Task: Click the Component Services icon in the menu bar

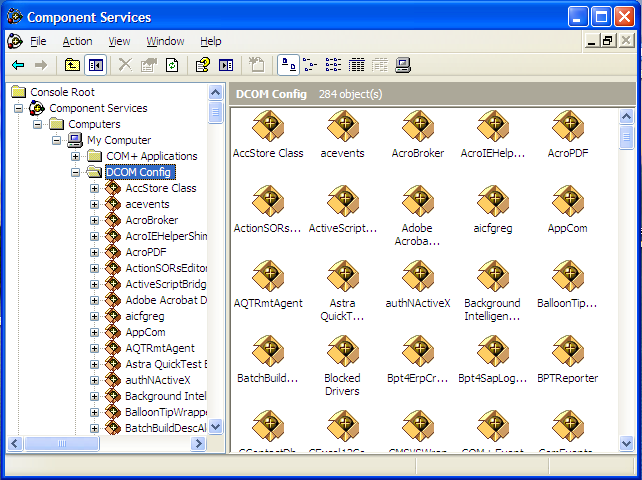Action: coord(15,41)
